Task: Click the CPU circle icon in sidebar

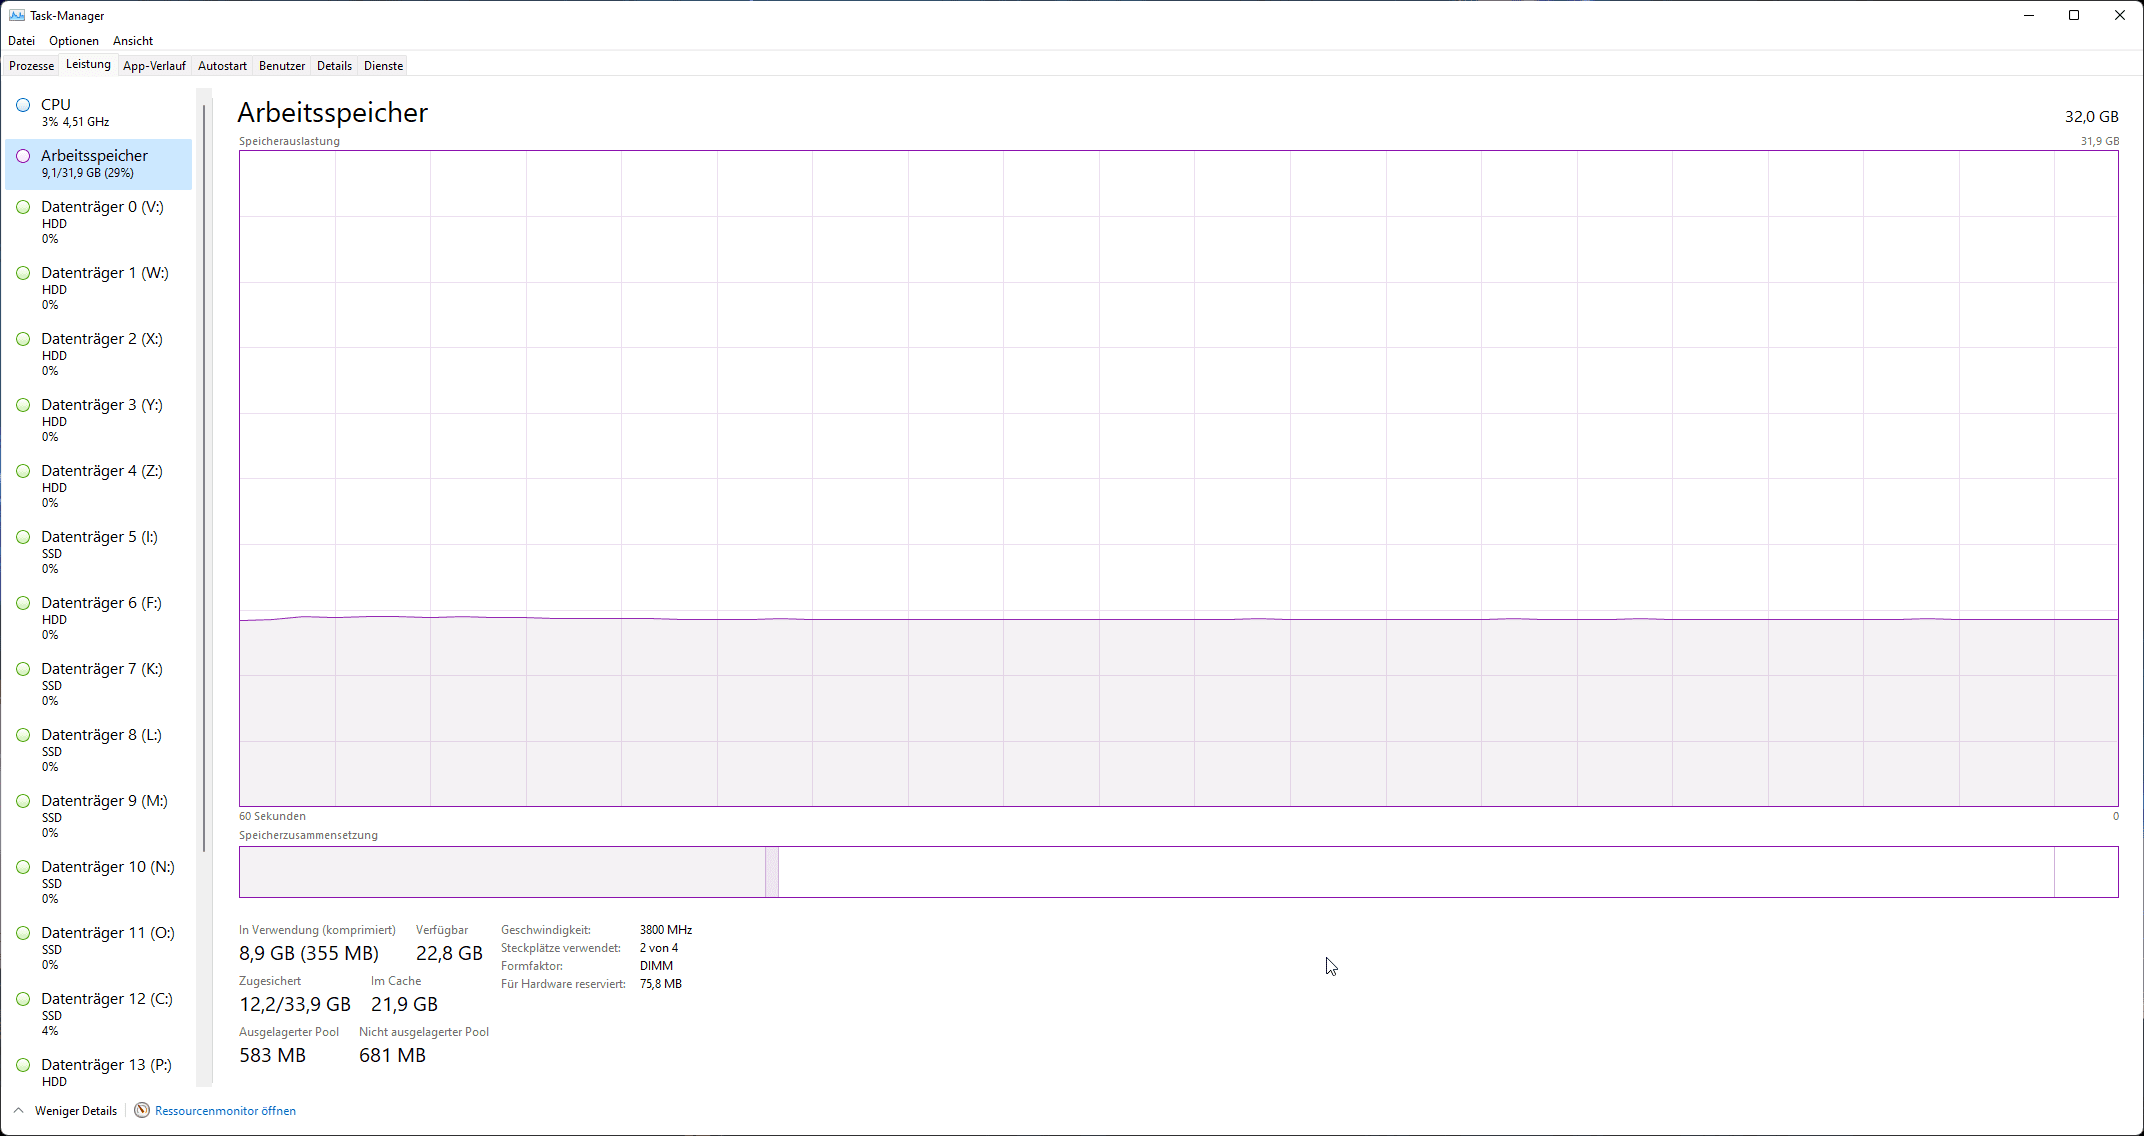Action: tap(23, 105)
